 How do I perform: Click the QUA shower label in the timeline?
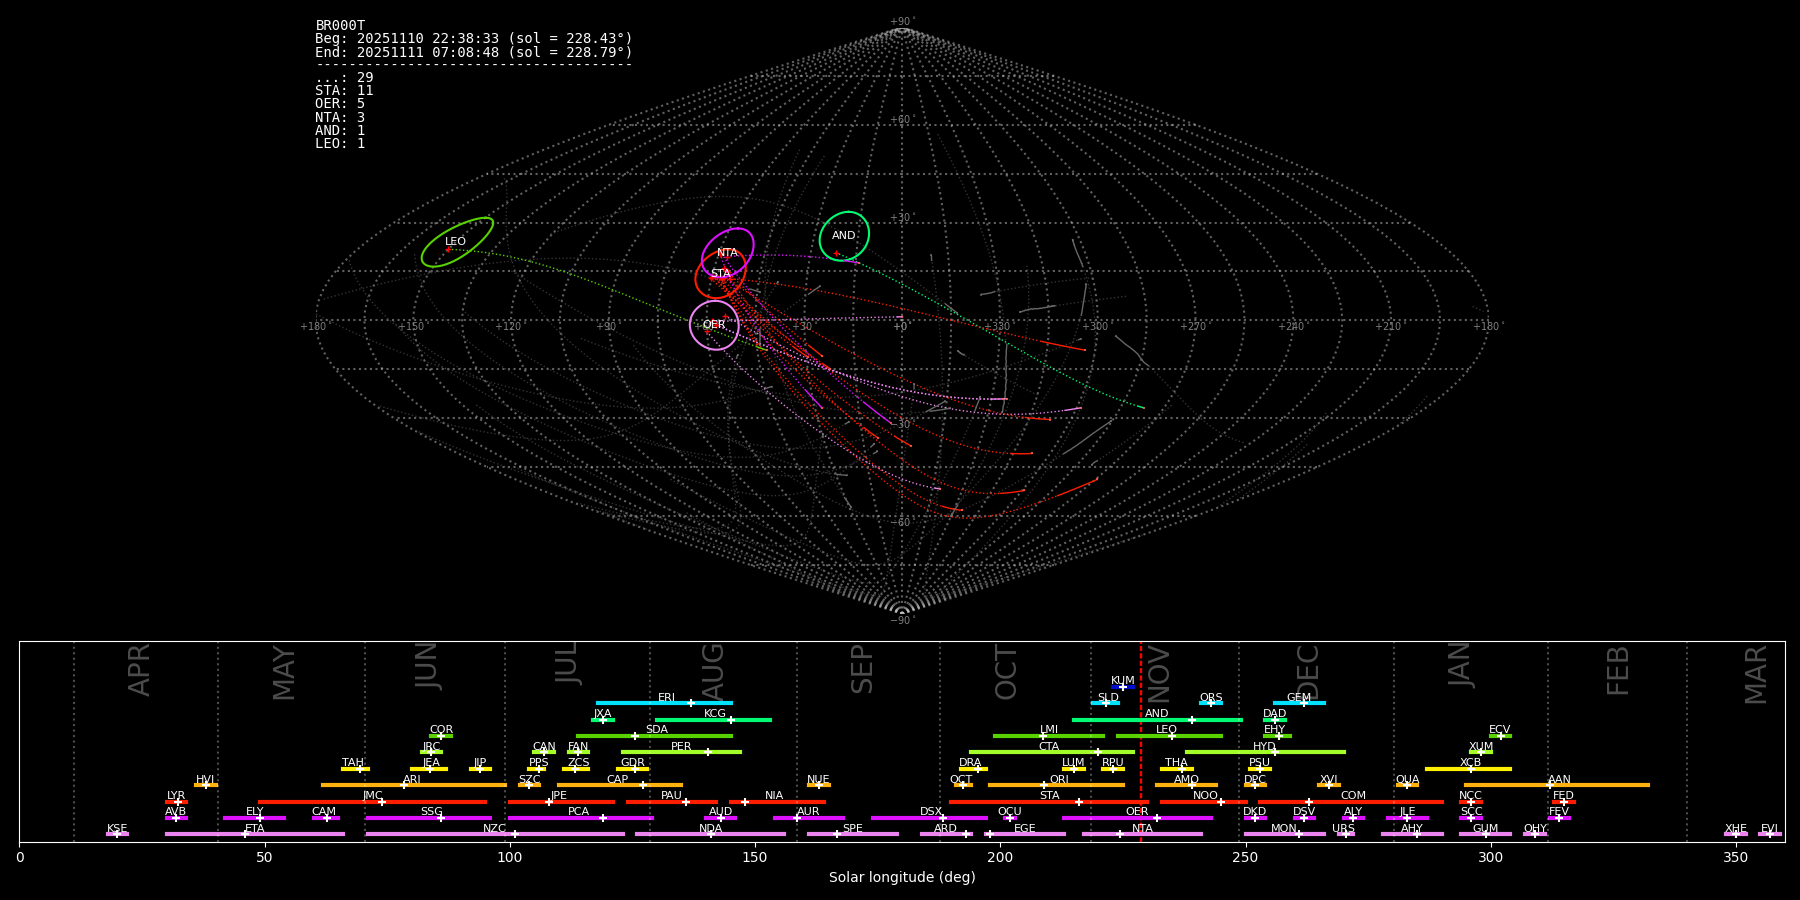tap(1408, 780)
